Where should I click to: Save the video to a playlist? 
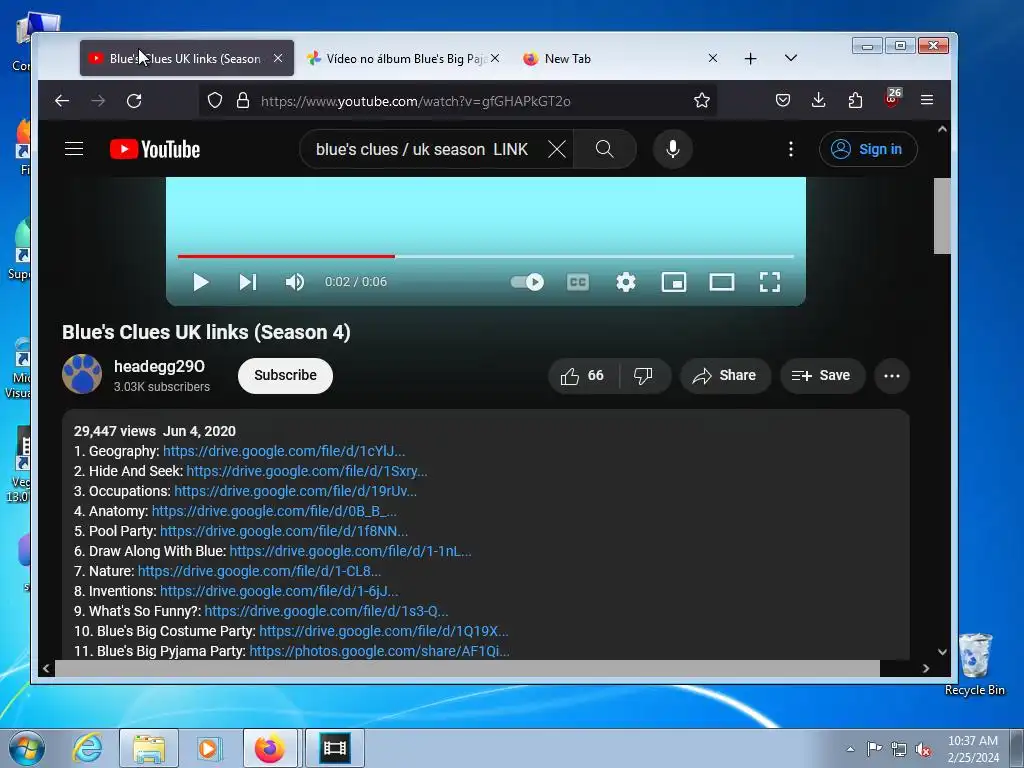click(x=822, y=376)
